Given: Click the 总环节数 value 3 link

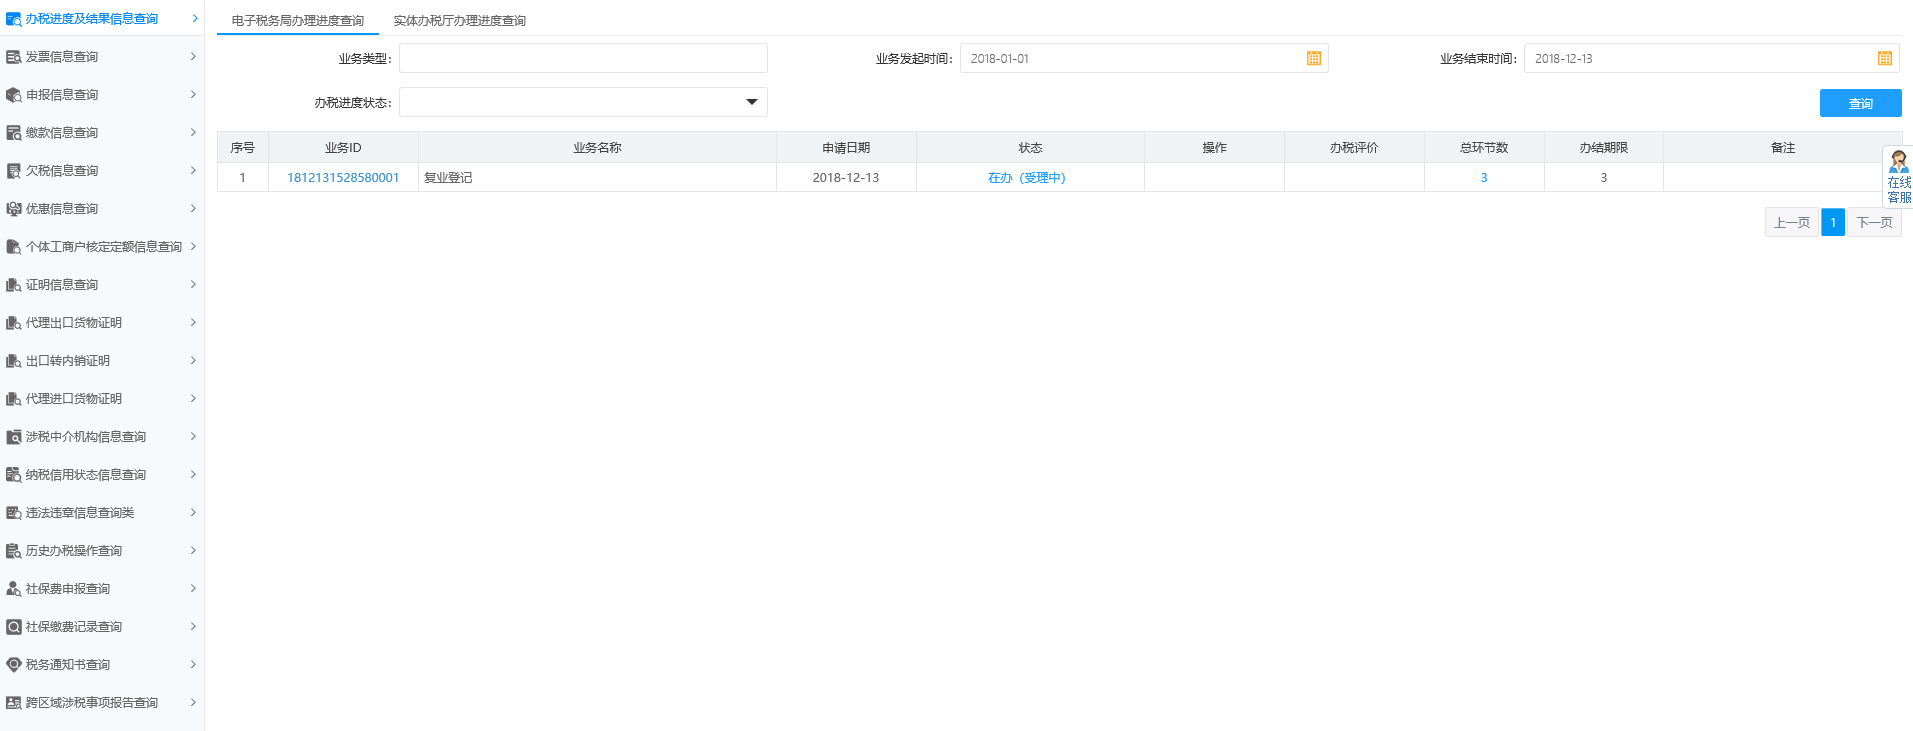Looking at the screenshot, I should click(1484, 178).
